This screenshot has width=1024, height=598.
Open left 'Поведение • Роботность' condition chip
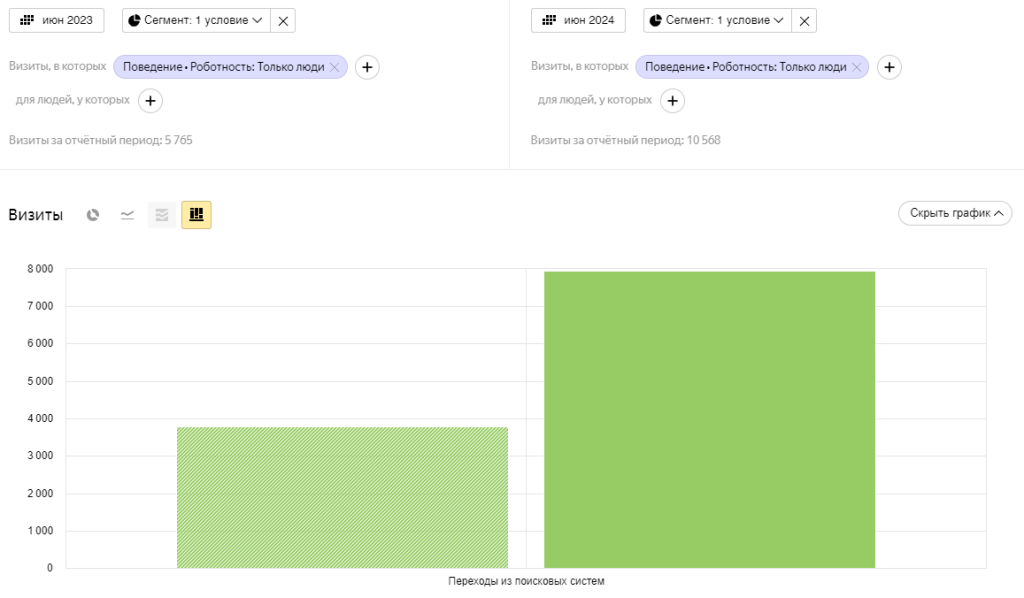pos(222,67)
